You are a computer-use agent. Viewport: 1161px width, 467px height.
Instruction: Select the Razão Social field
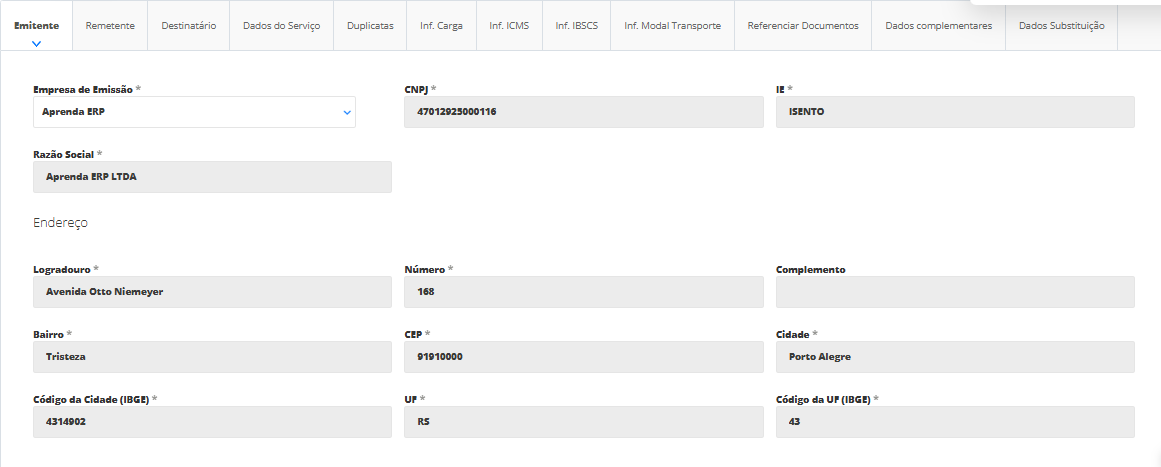tap(212, 177)
